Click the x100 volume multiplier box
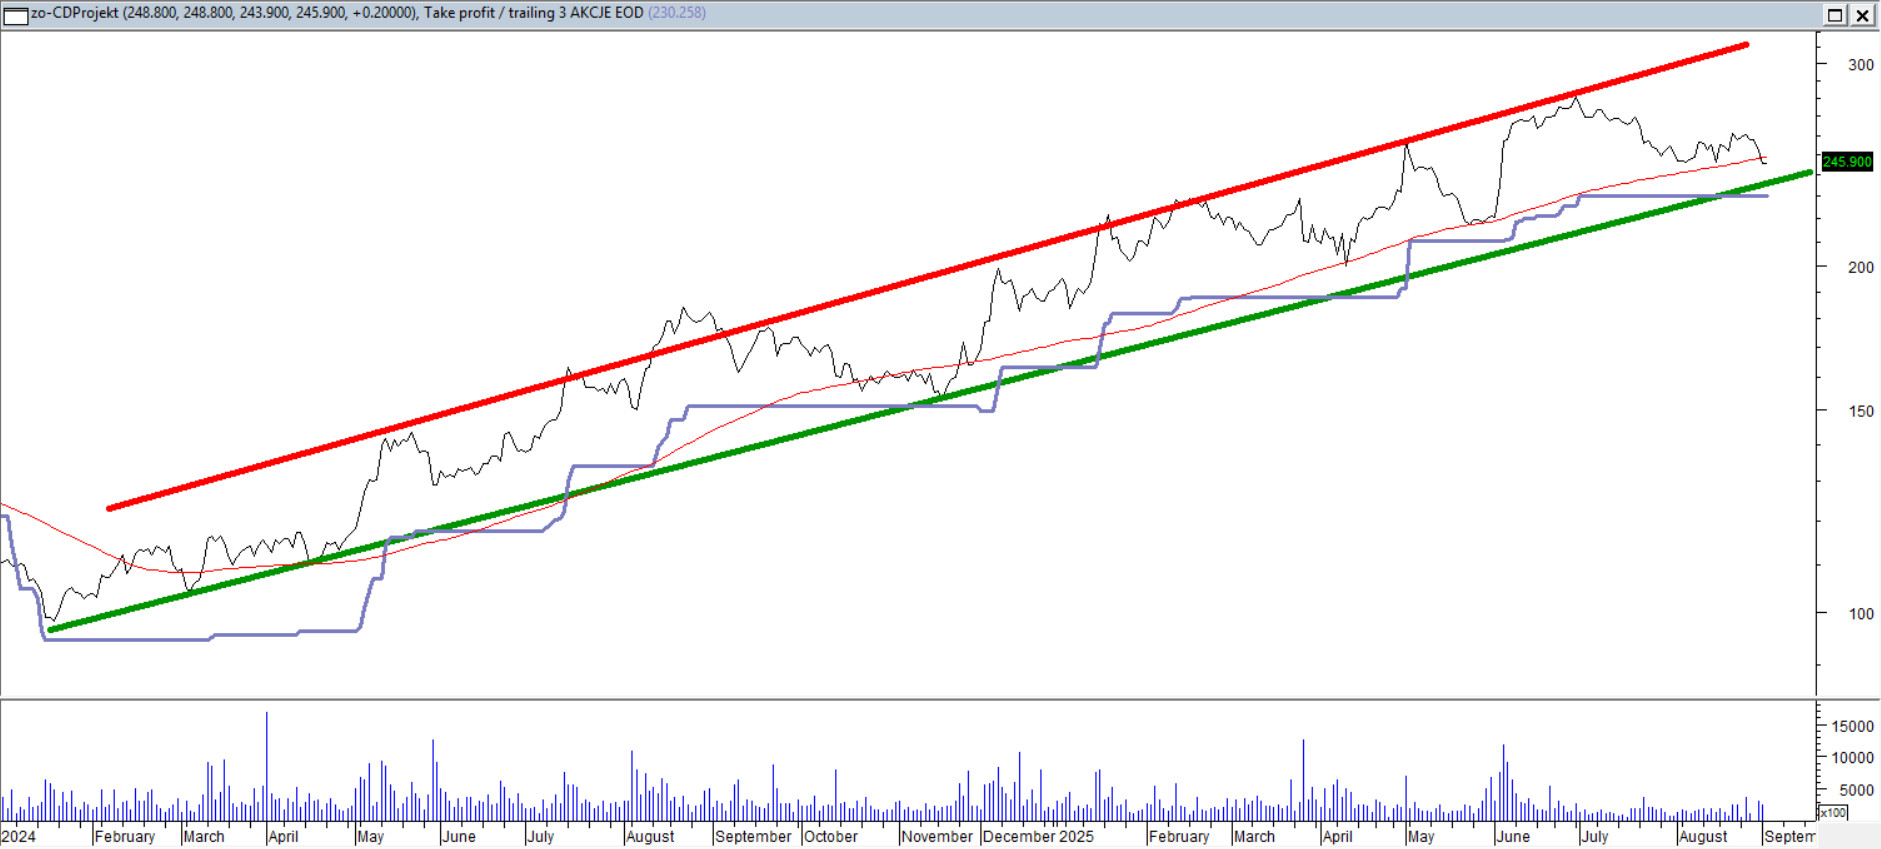 coord(1832,812)
